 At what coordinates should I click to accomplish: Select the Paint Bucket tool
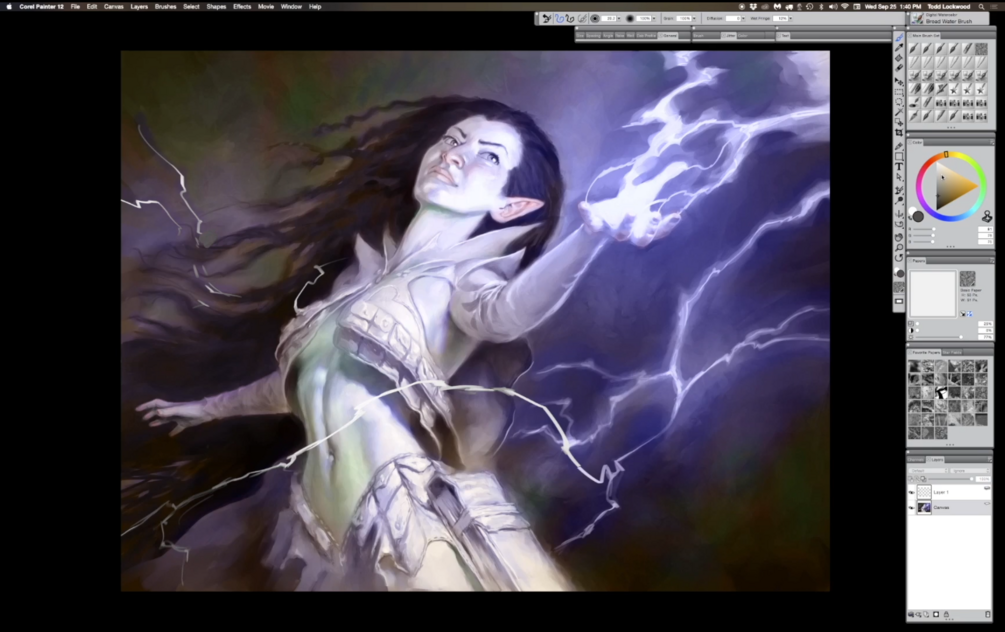[x=899, y=58]
